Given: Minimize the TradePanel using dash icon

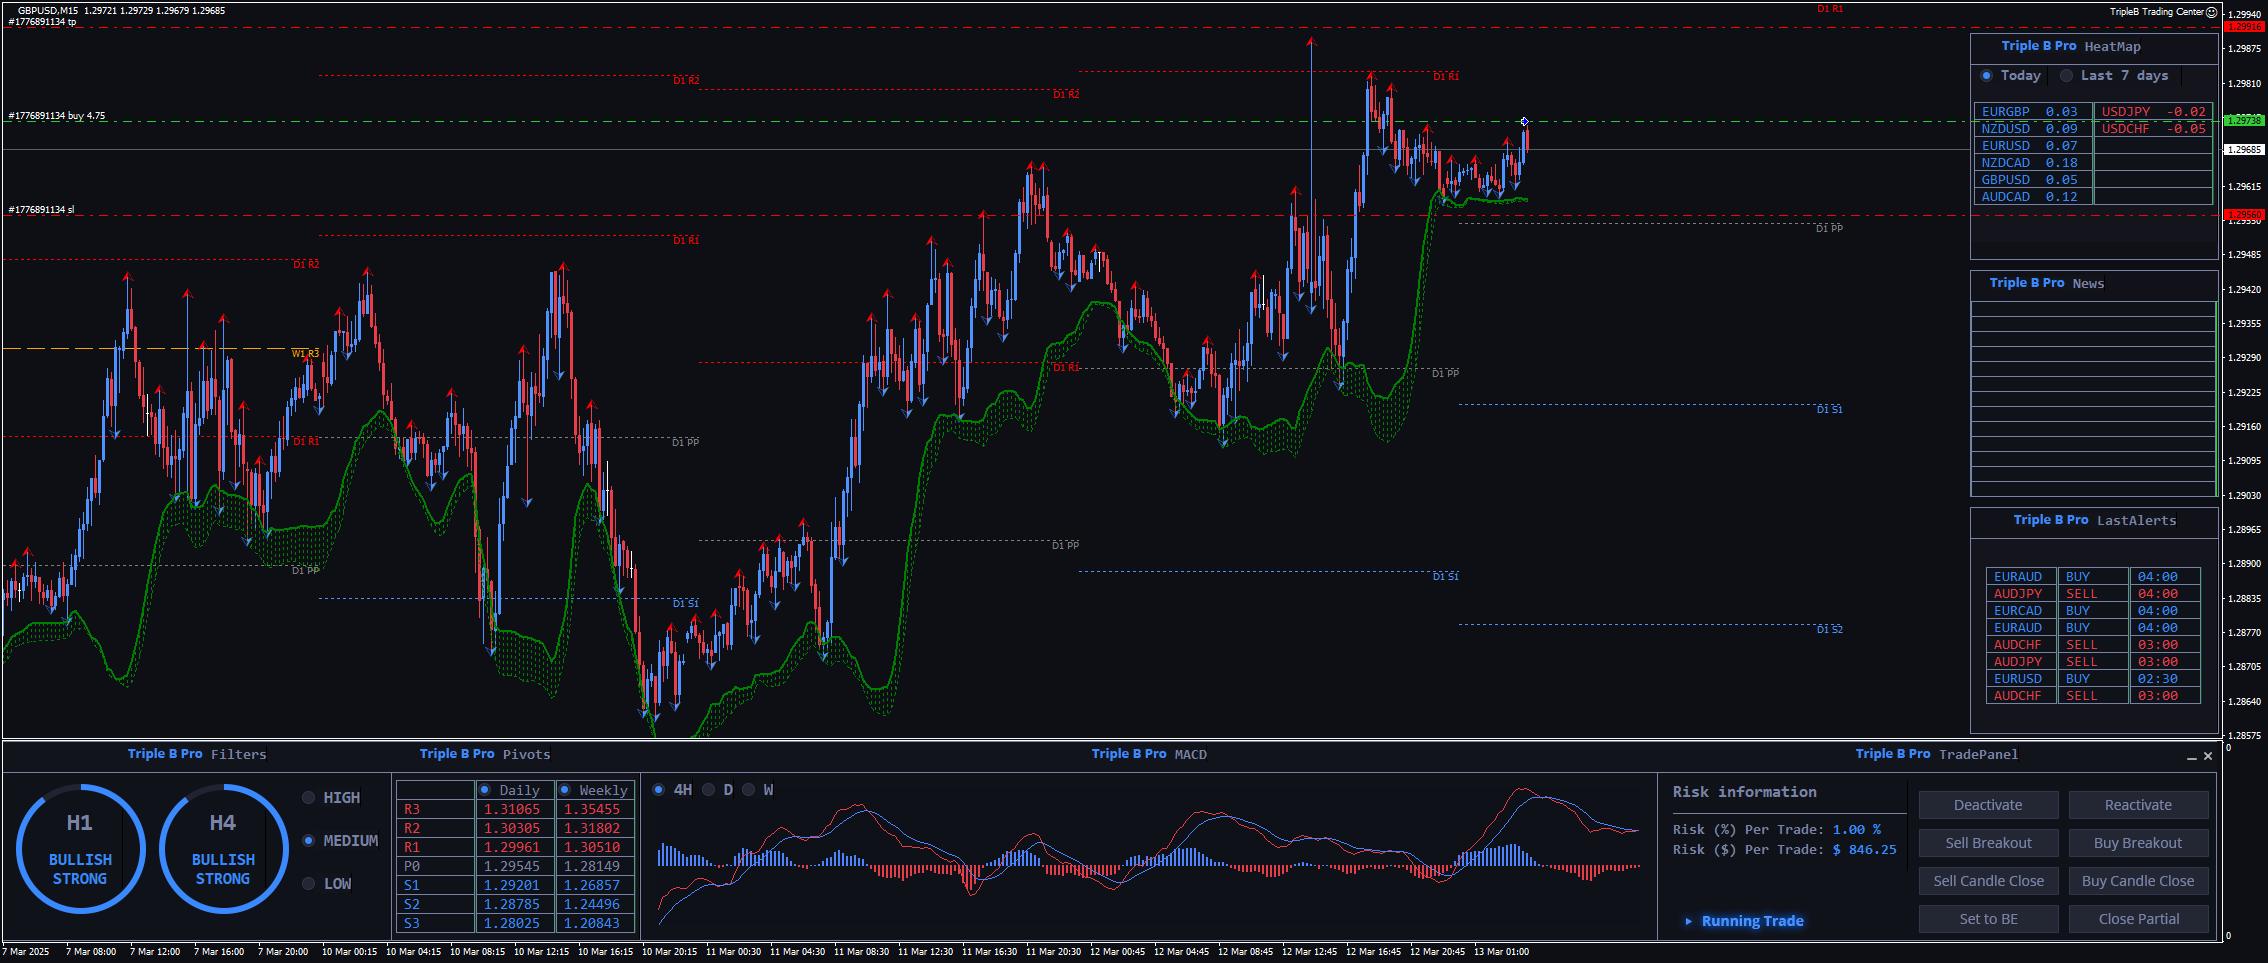Looking at the screenshot, I should pyautogui.click(x=2192, y=757).
